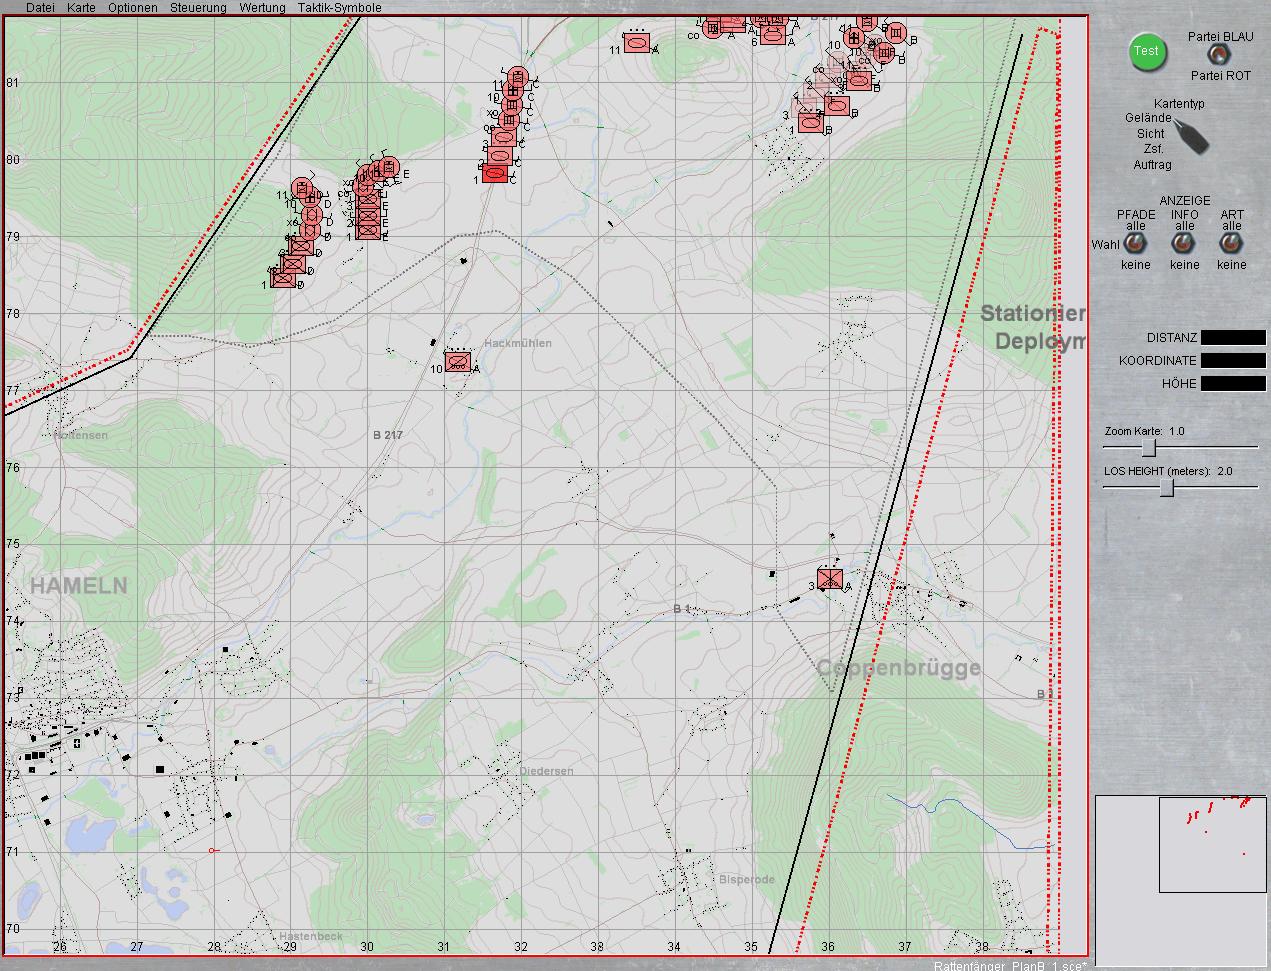Select the bright red unit 1 C
Screen dimensions: 1271x971
(495, 173)
